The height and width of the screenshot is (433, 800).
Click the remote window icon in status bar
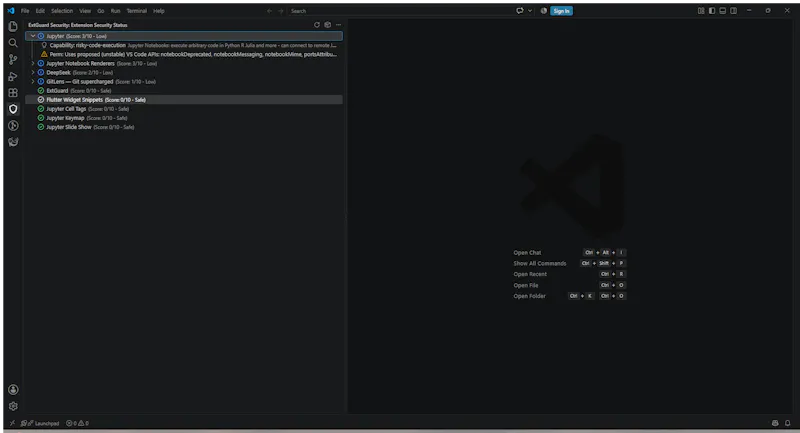click(x=12, y=423)
